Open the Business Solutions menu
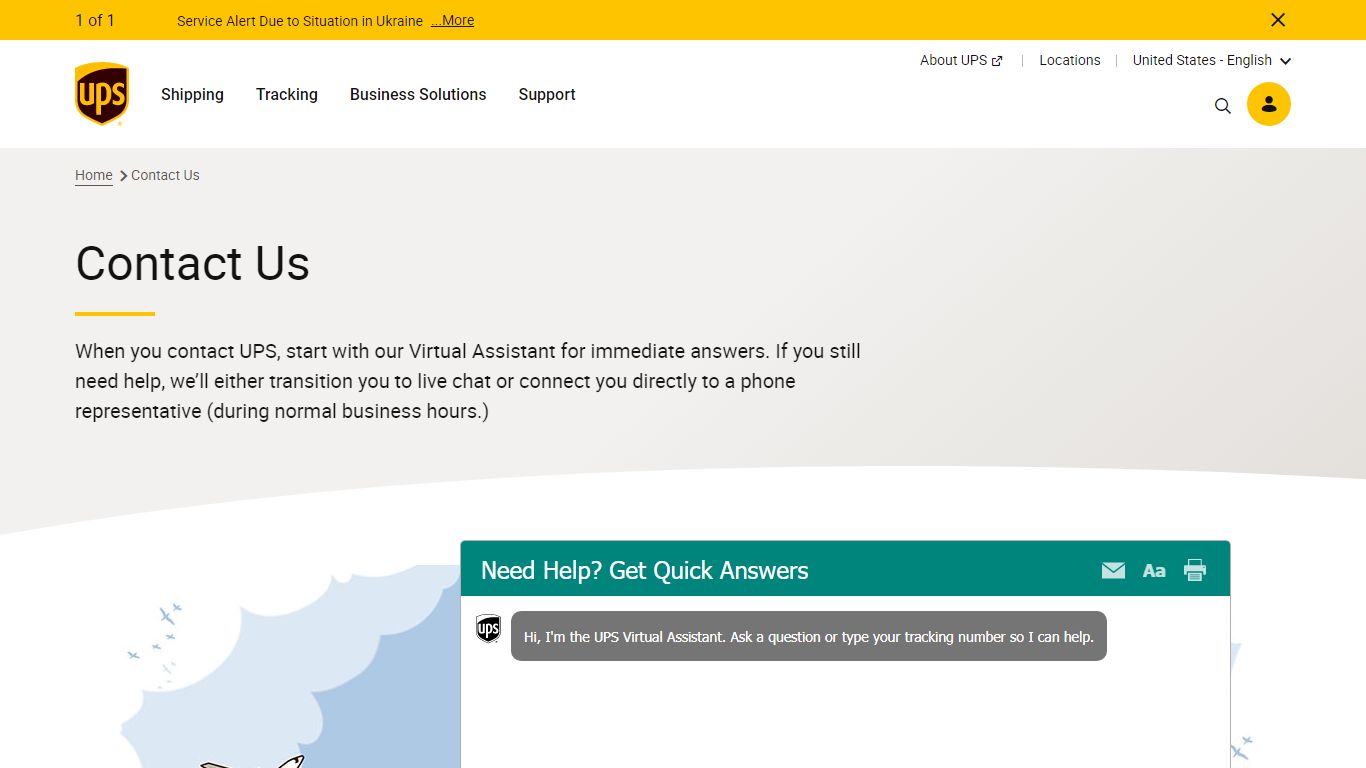 418,94
